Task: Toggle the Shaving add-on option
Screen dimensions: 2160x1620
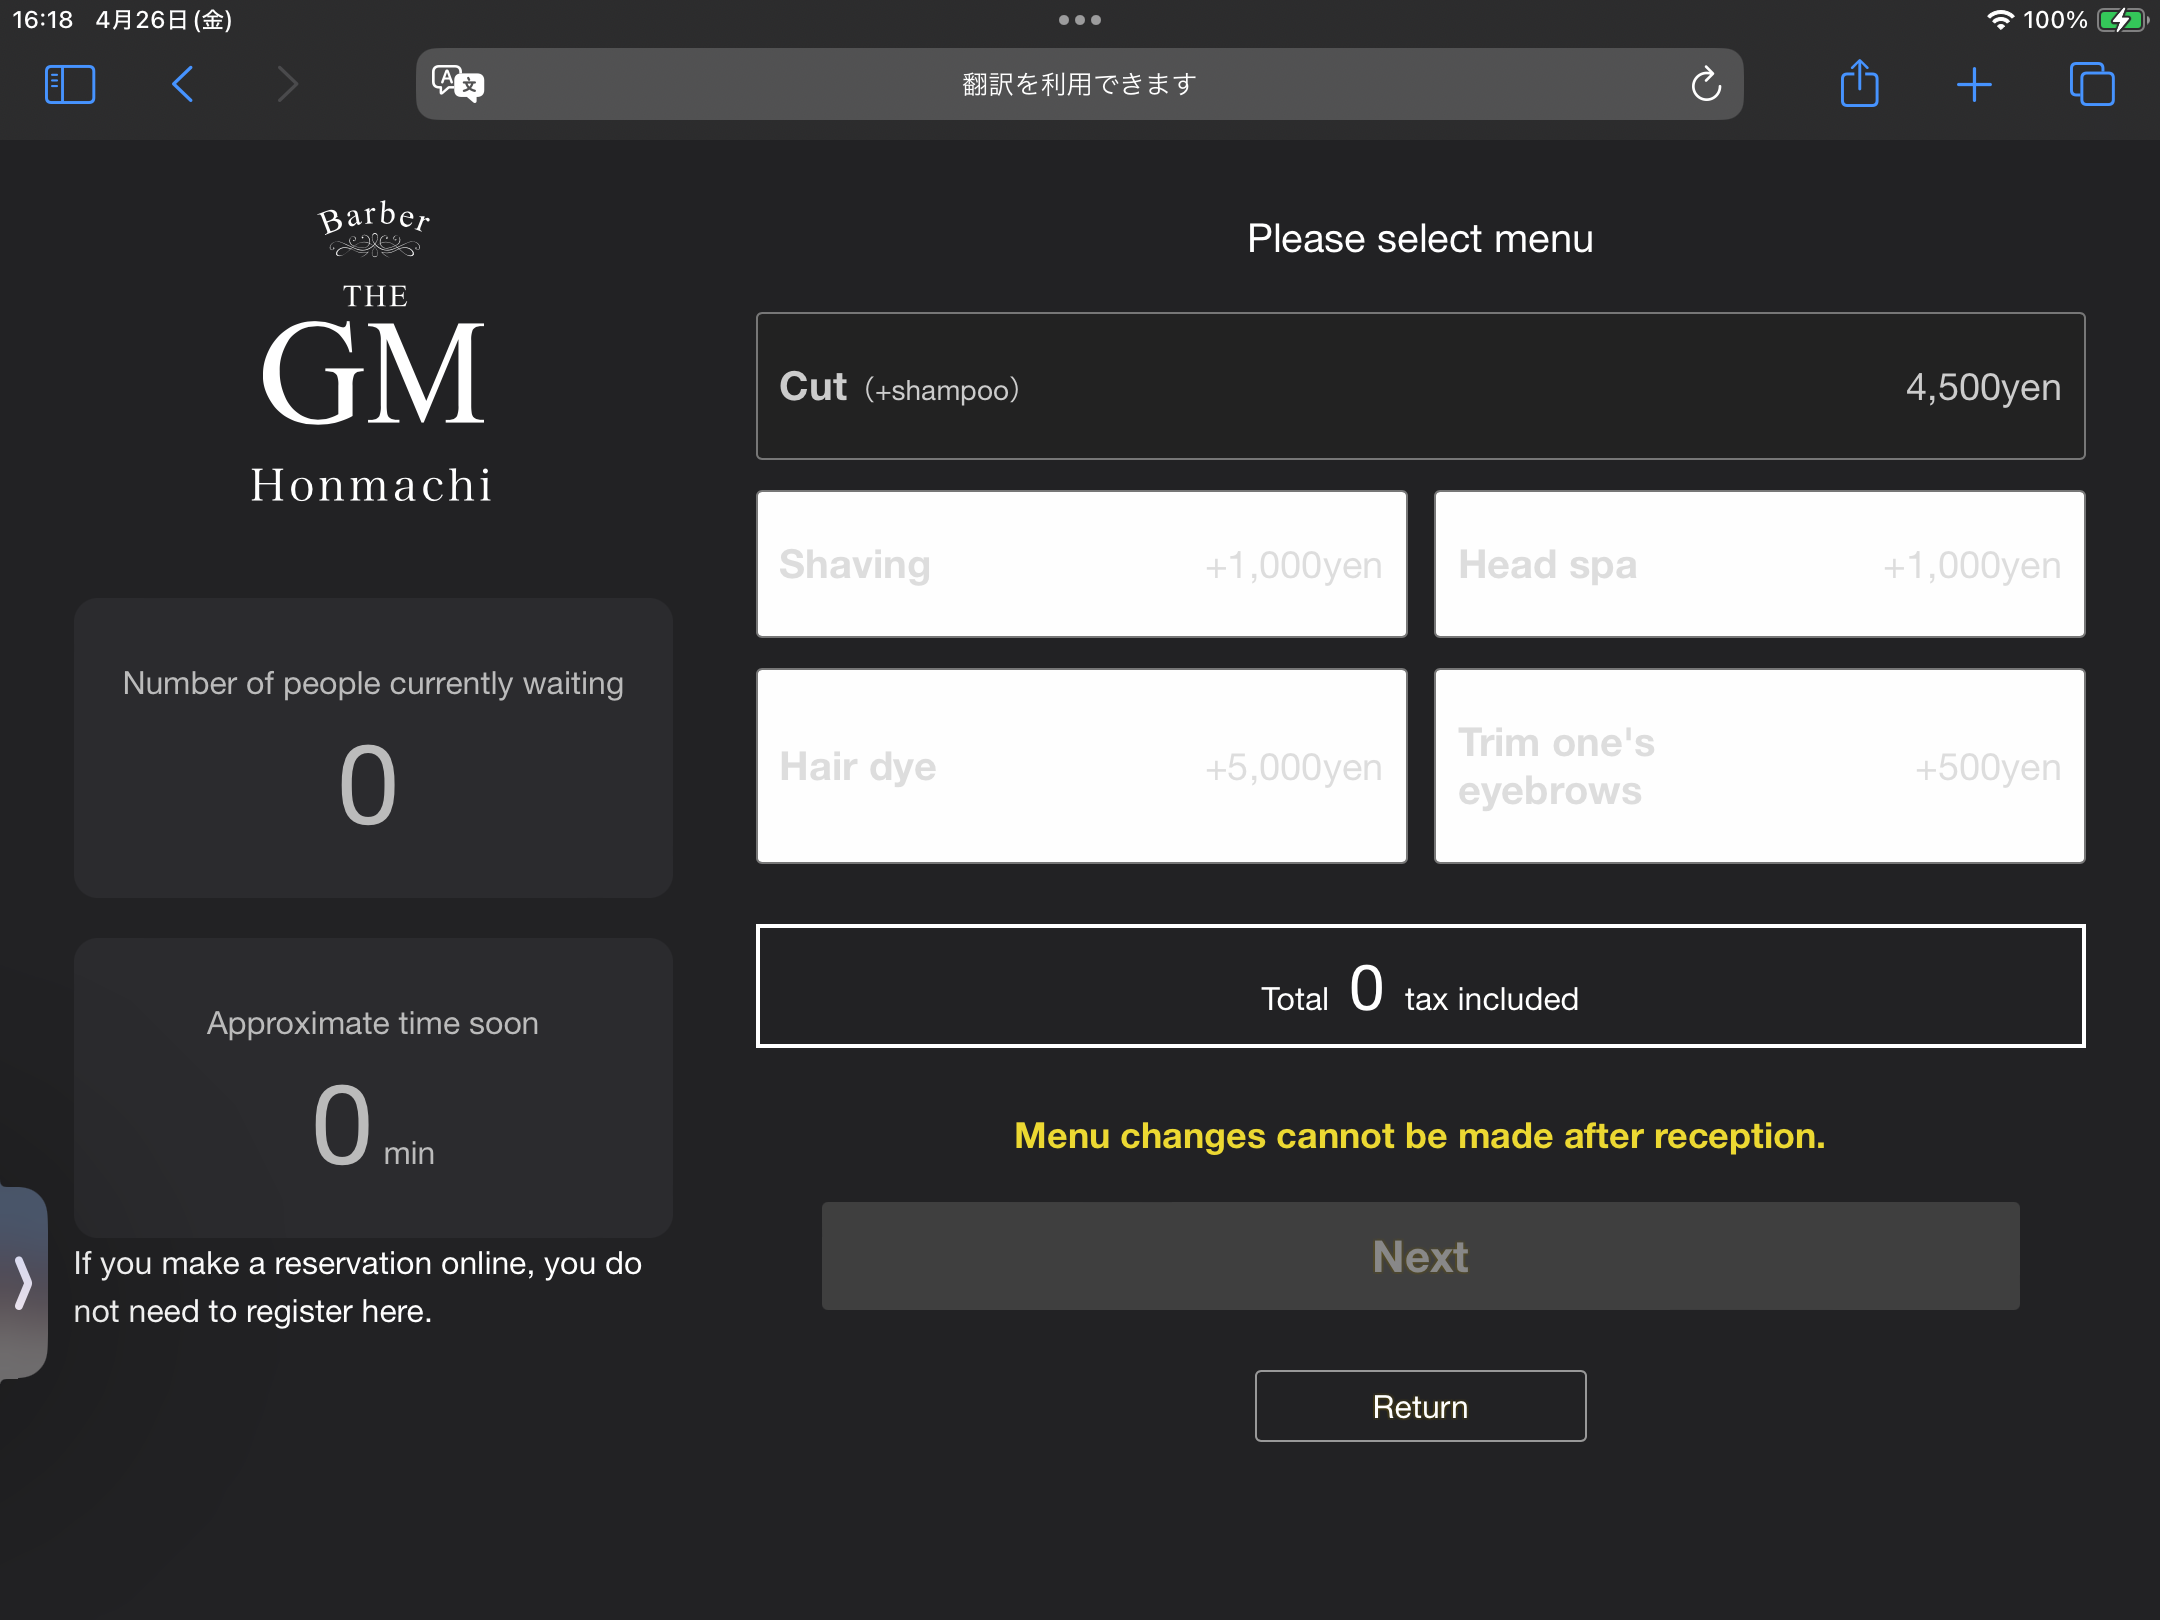Action: [x=1081, y=564]
